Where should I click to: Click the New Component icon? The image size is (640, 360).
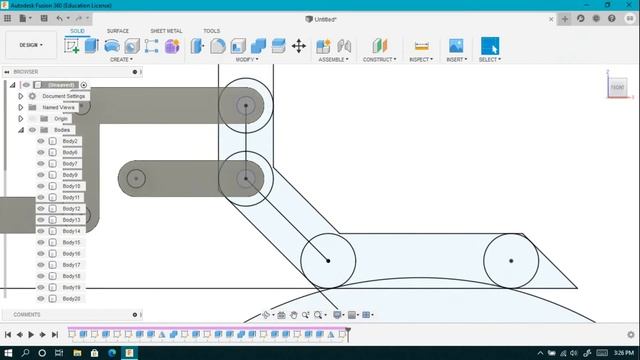tap(323, 46)
